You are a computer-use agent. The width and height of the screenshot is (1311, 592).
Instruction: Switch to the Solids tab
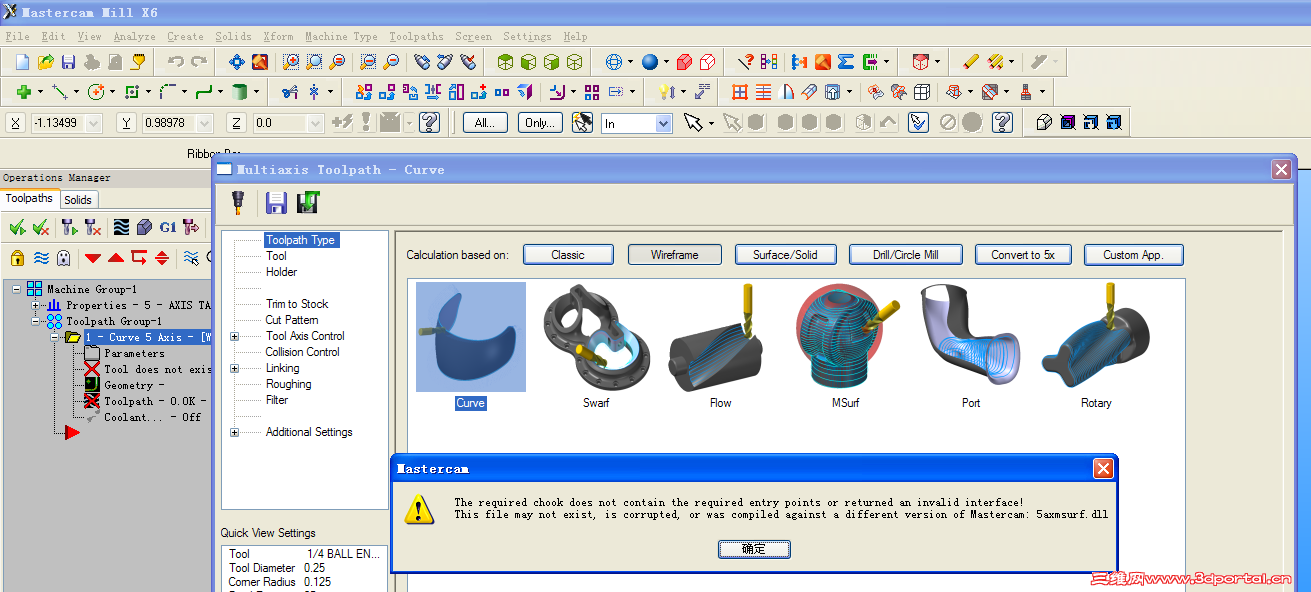tap(78, 200)
